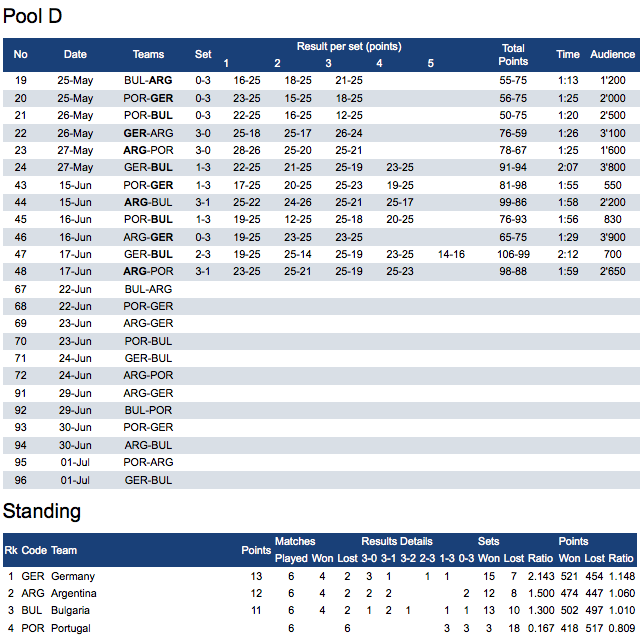This screenshot has width=641, height=643.
Task: Open the Germany team in standings
Action: tap(72, 576)
